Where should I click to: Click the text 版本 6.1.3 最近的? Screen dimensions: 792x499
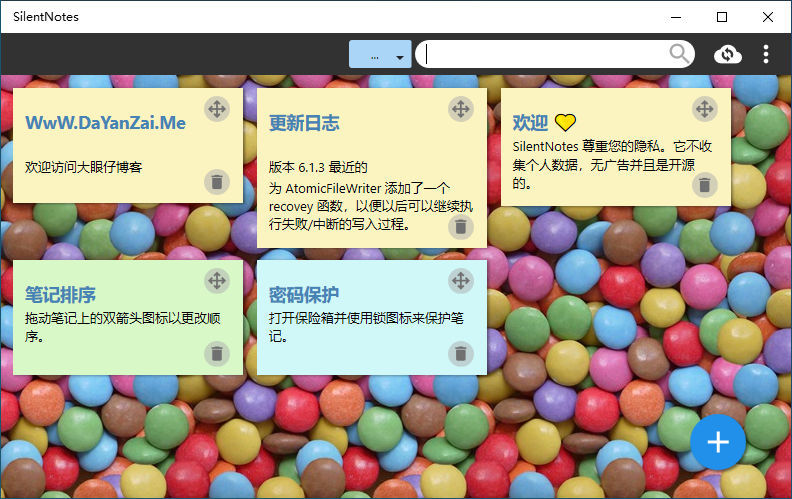pyautogui.click(x=318, y=167)
